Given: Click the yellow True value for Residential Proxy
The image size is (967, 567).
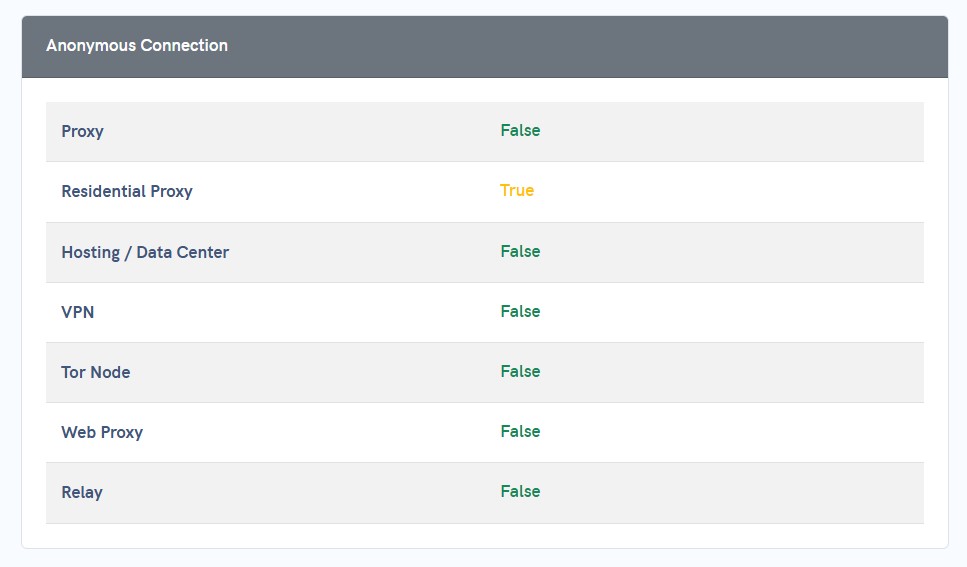Looking at the screenshot, I should pos(517,190).
